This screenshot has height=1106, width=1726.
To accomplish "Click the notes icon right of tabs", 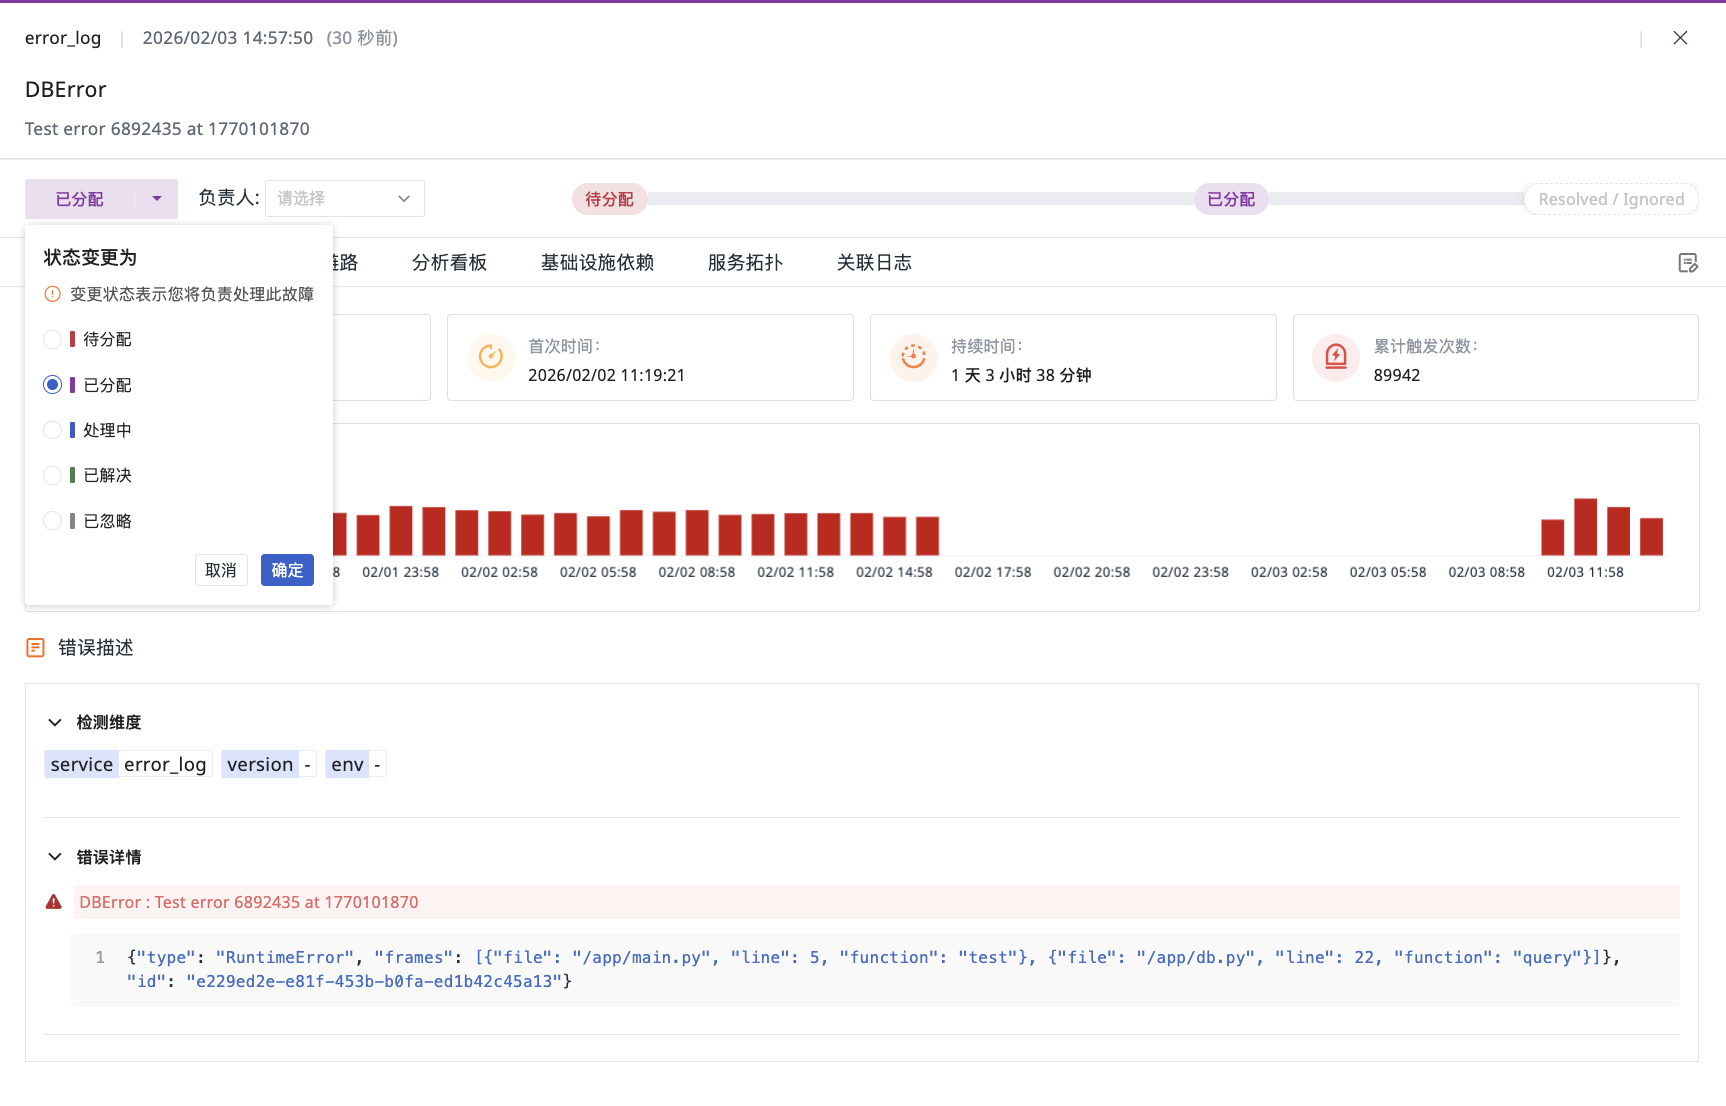I will click(1688, 263).
